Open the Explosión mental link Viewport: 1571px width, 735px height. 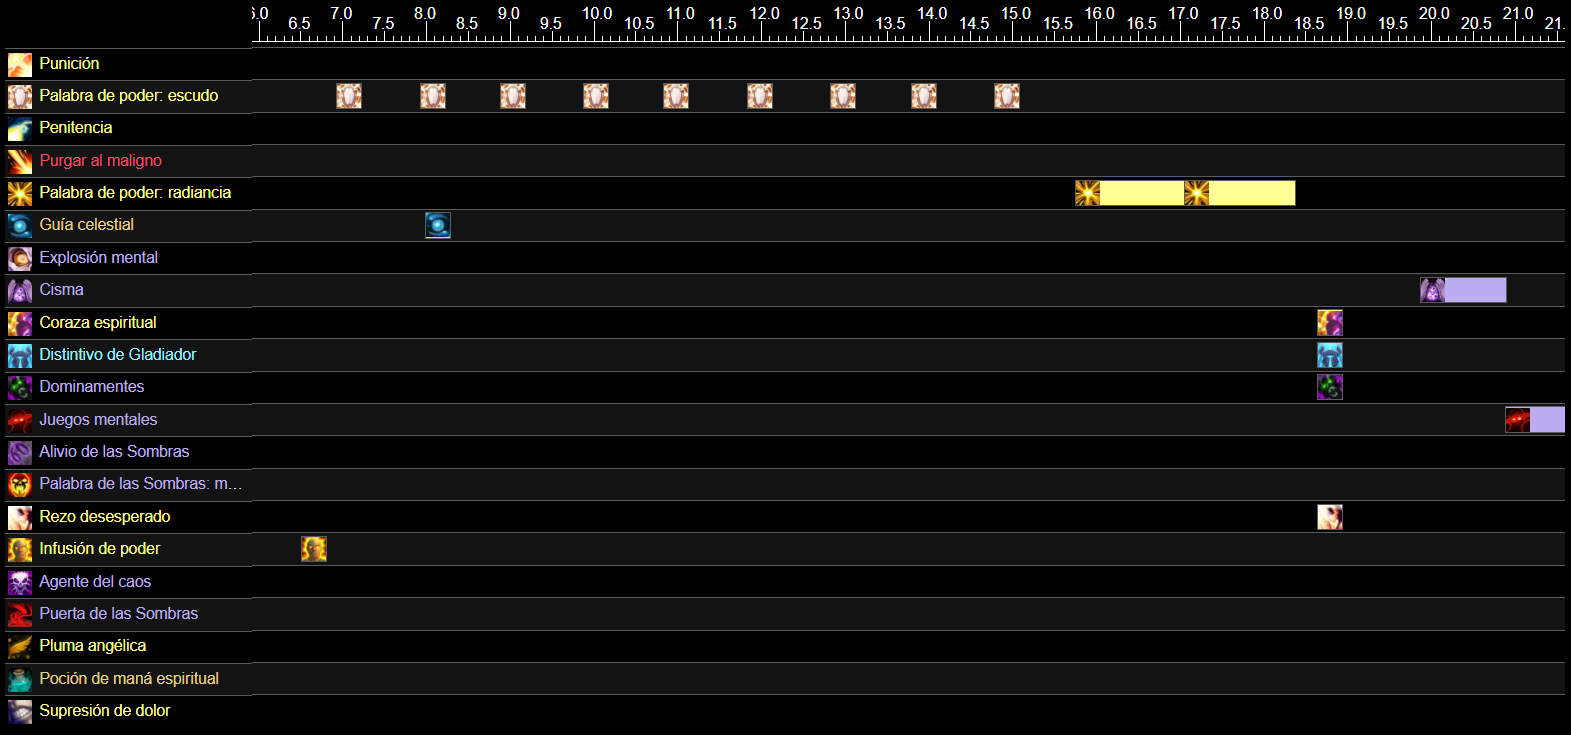(x=98, y=257)
